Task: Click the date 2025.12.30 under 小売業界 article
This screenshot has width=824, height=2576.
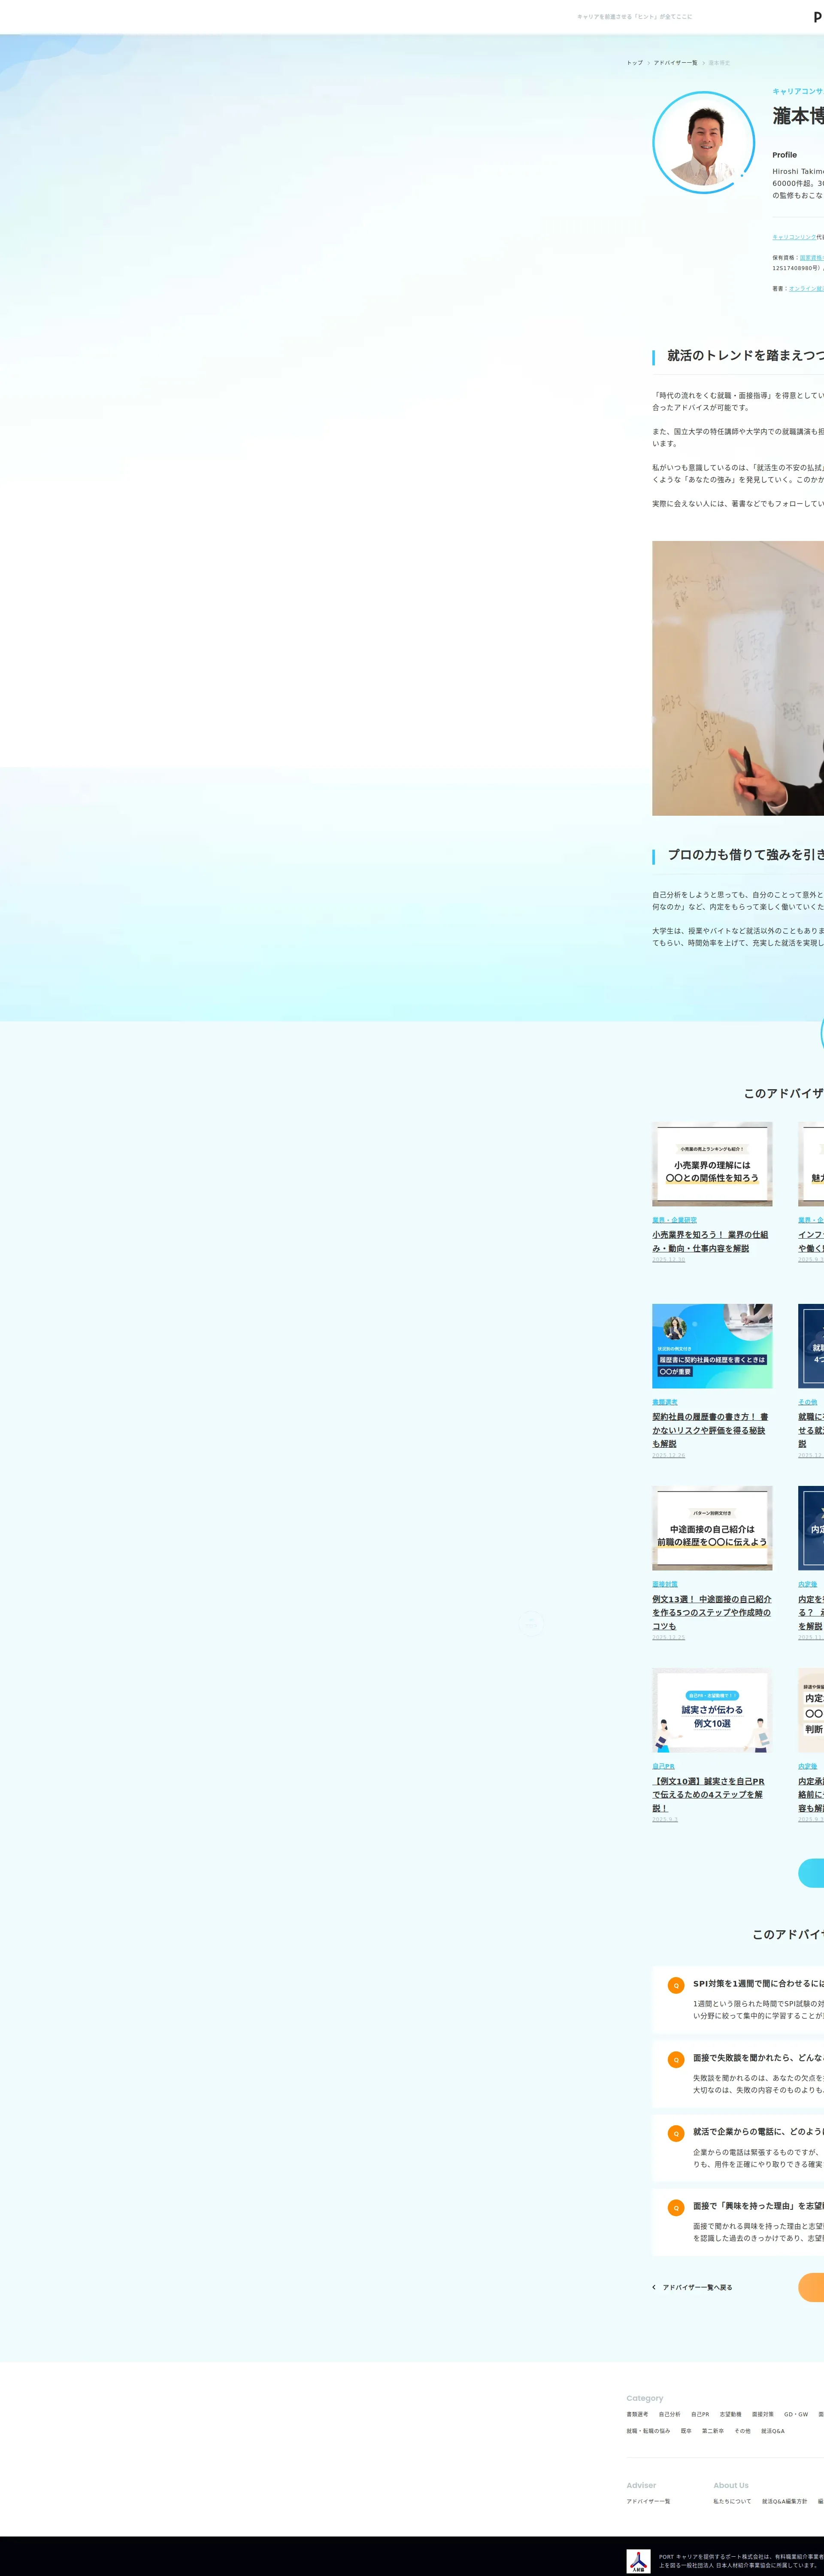Action: click(x=668, y=1260)
